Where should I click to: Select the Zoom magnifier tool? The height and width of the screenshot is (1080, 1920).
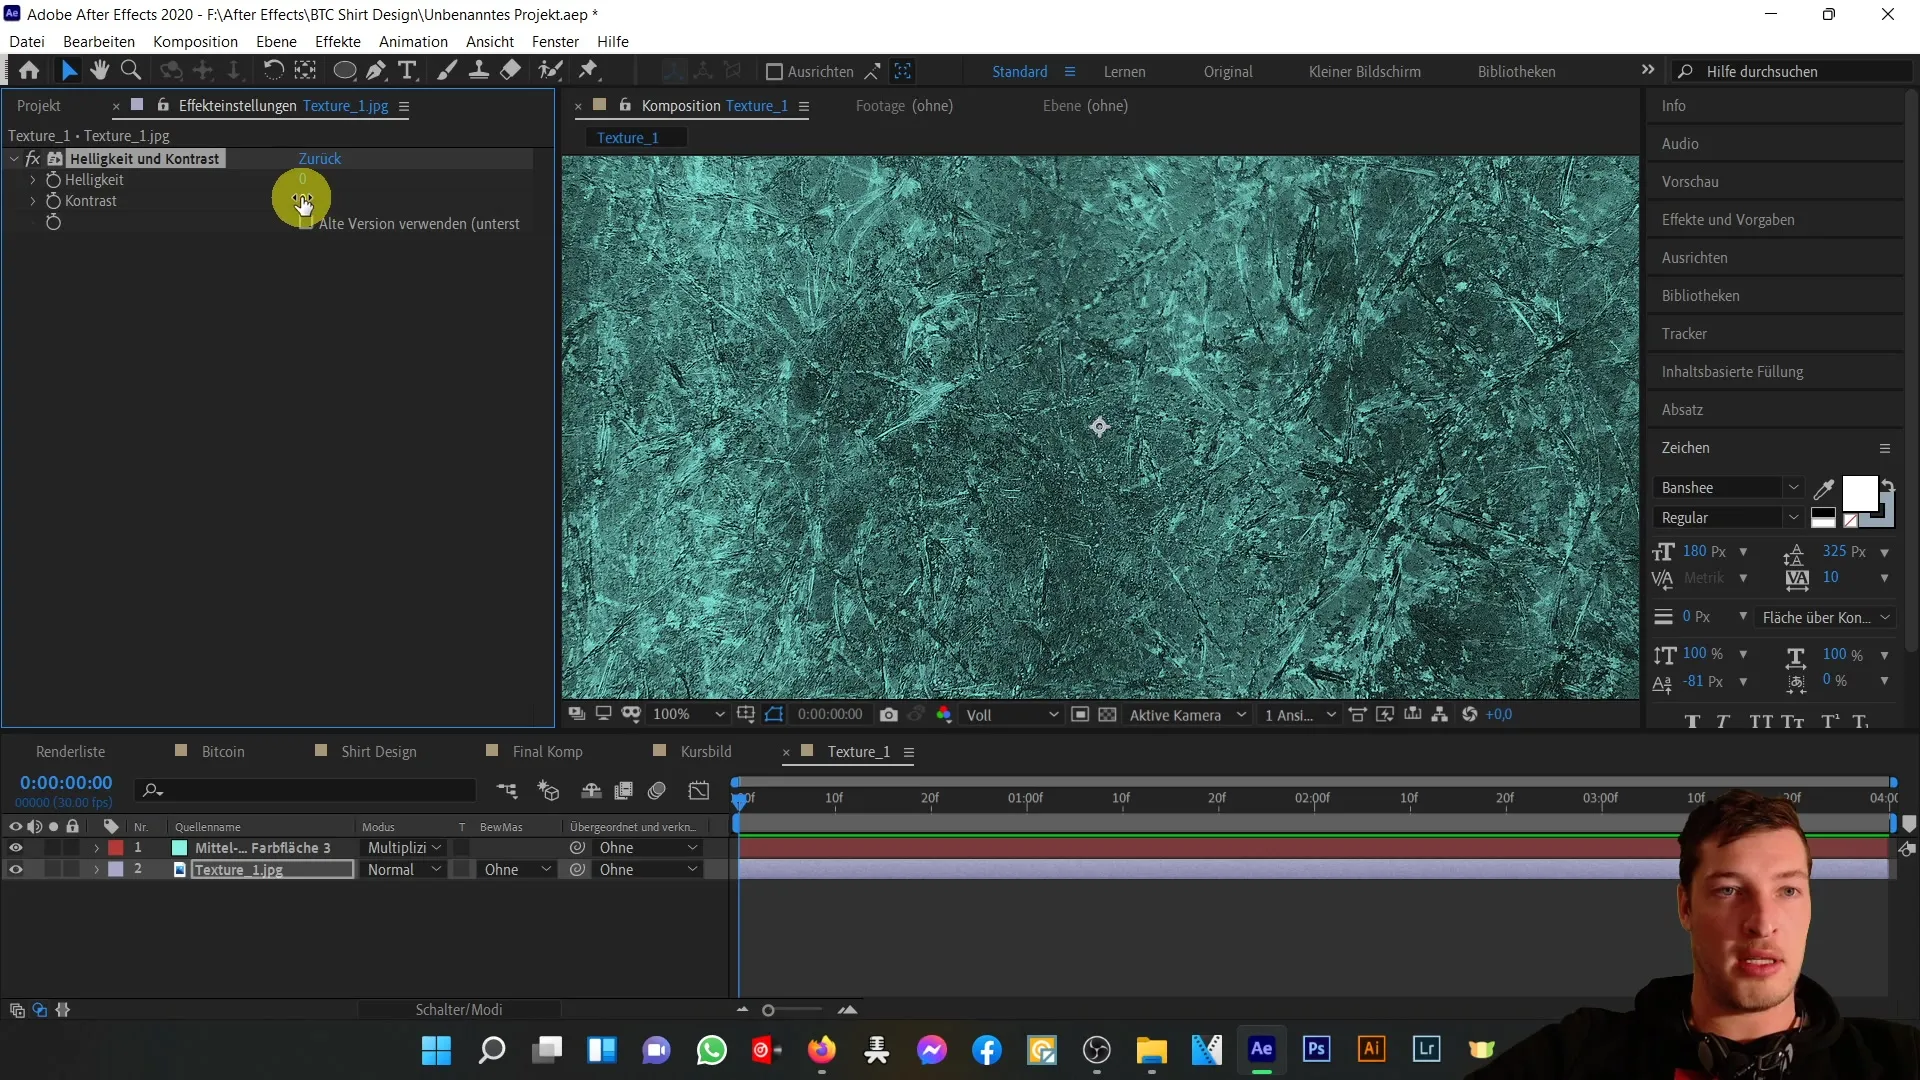131,71
